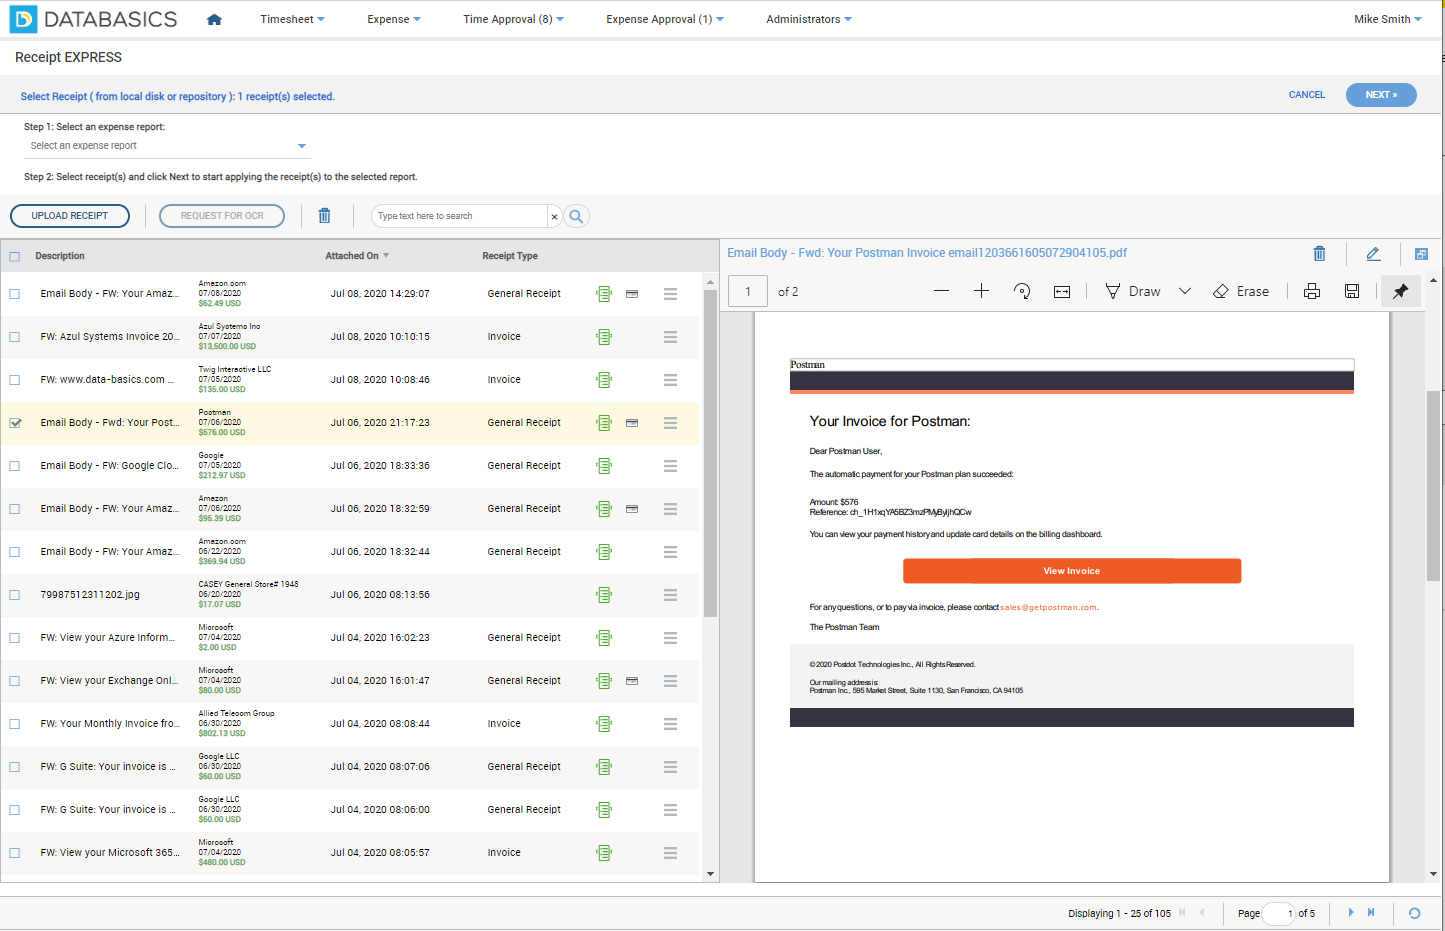This screenshot has height=931, width=1445.
Task: Fit PDF to page width
Action: pyautogui.click(x=1062, y=291)
